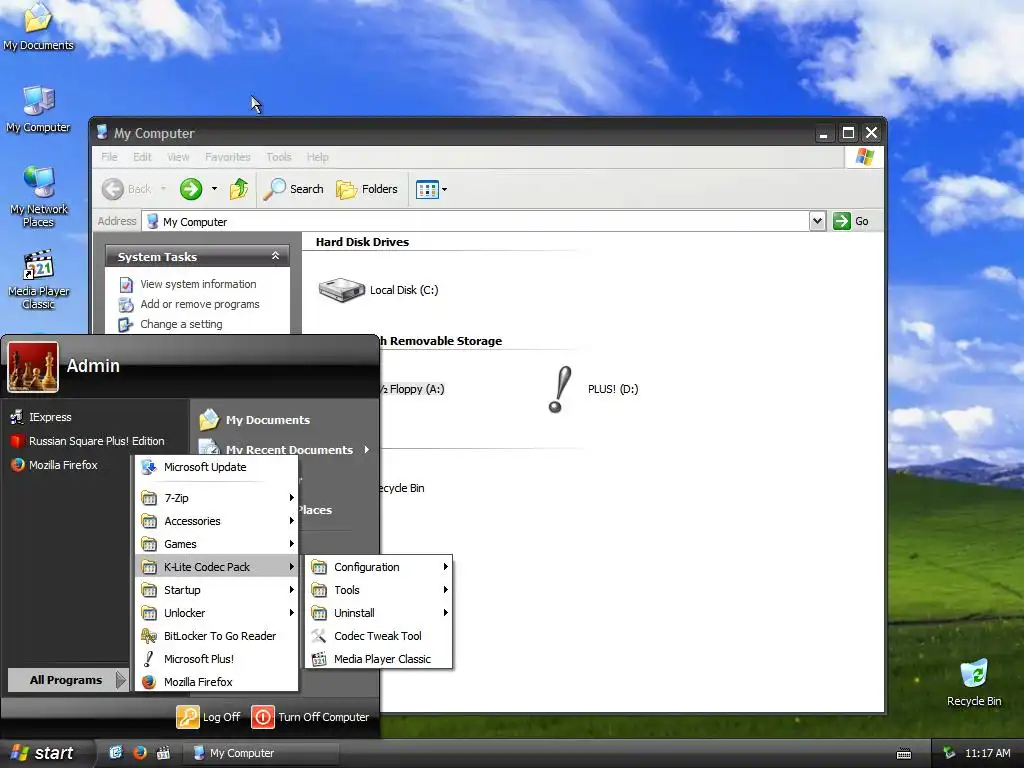Viewport: 1024px width, 768px height.
Task: Select Local Disk (C:) drive
Action: click(378, 290)
